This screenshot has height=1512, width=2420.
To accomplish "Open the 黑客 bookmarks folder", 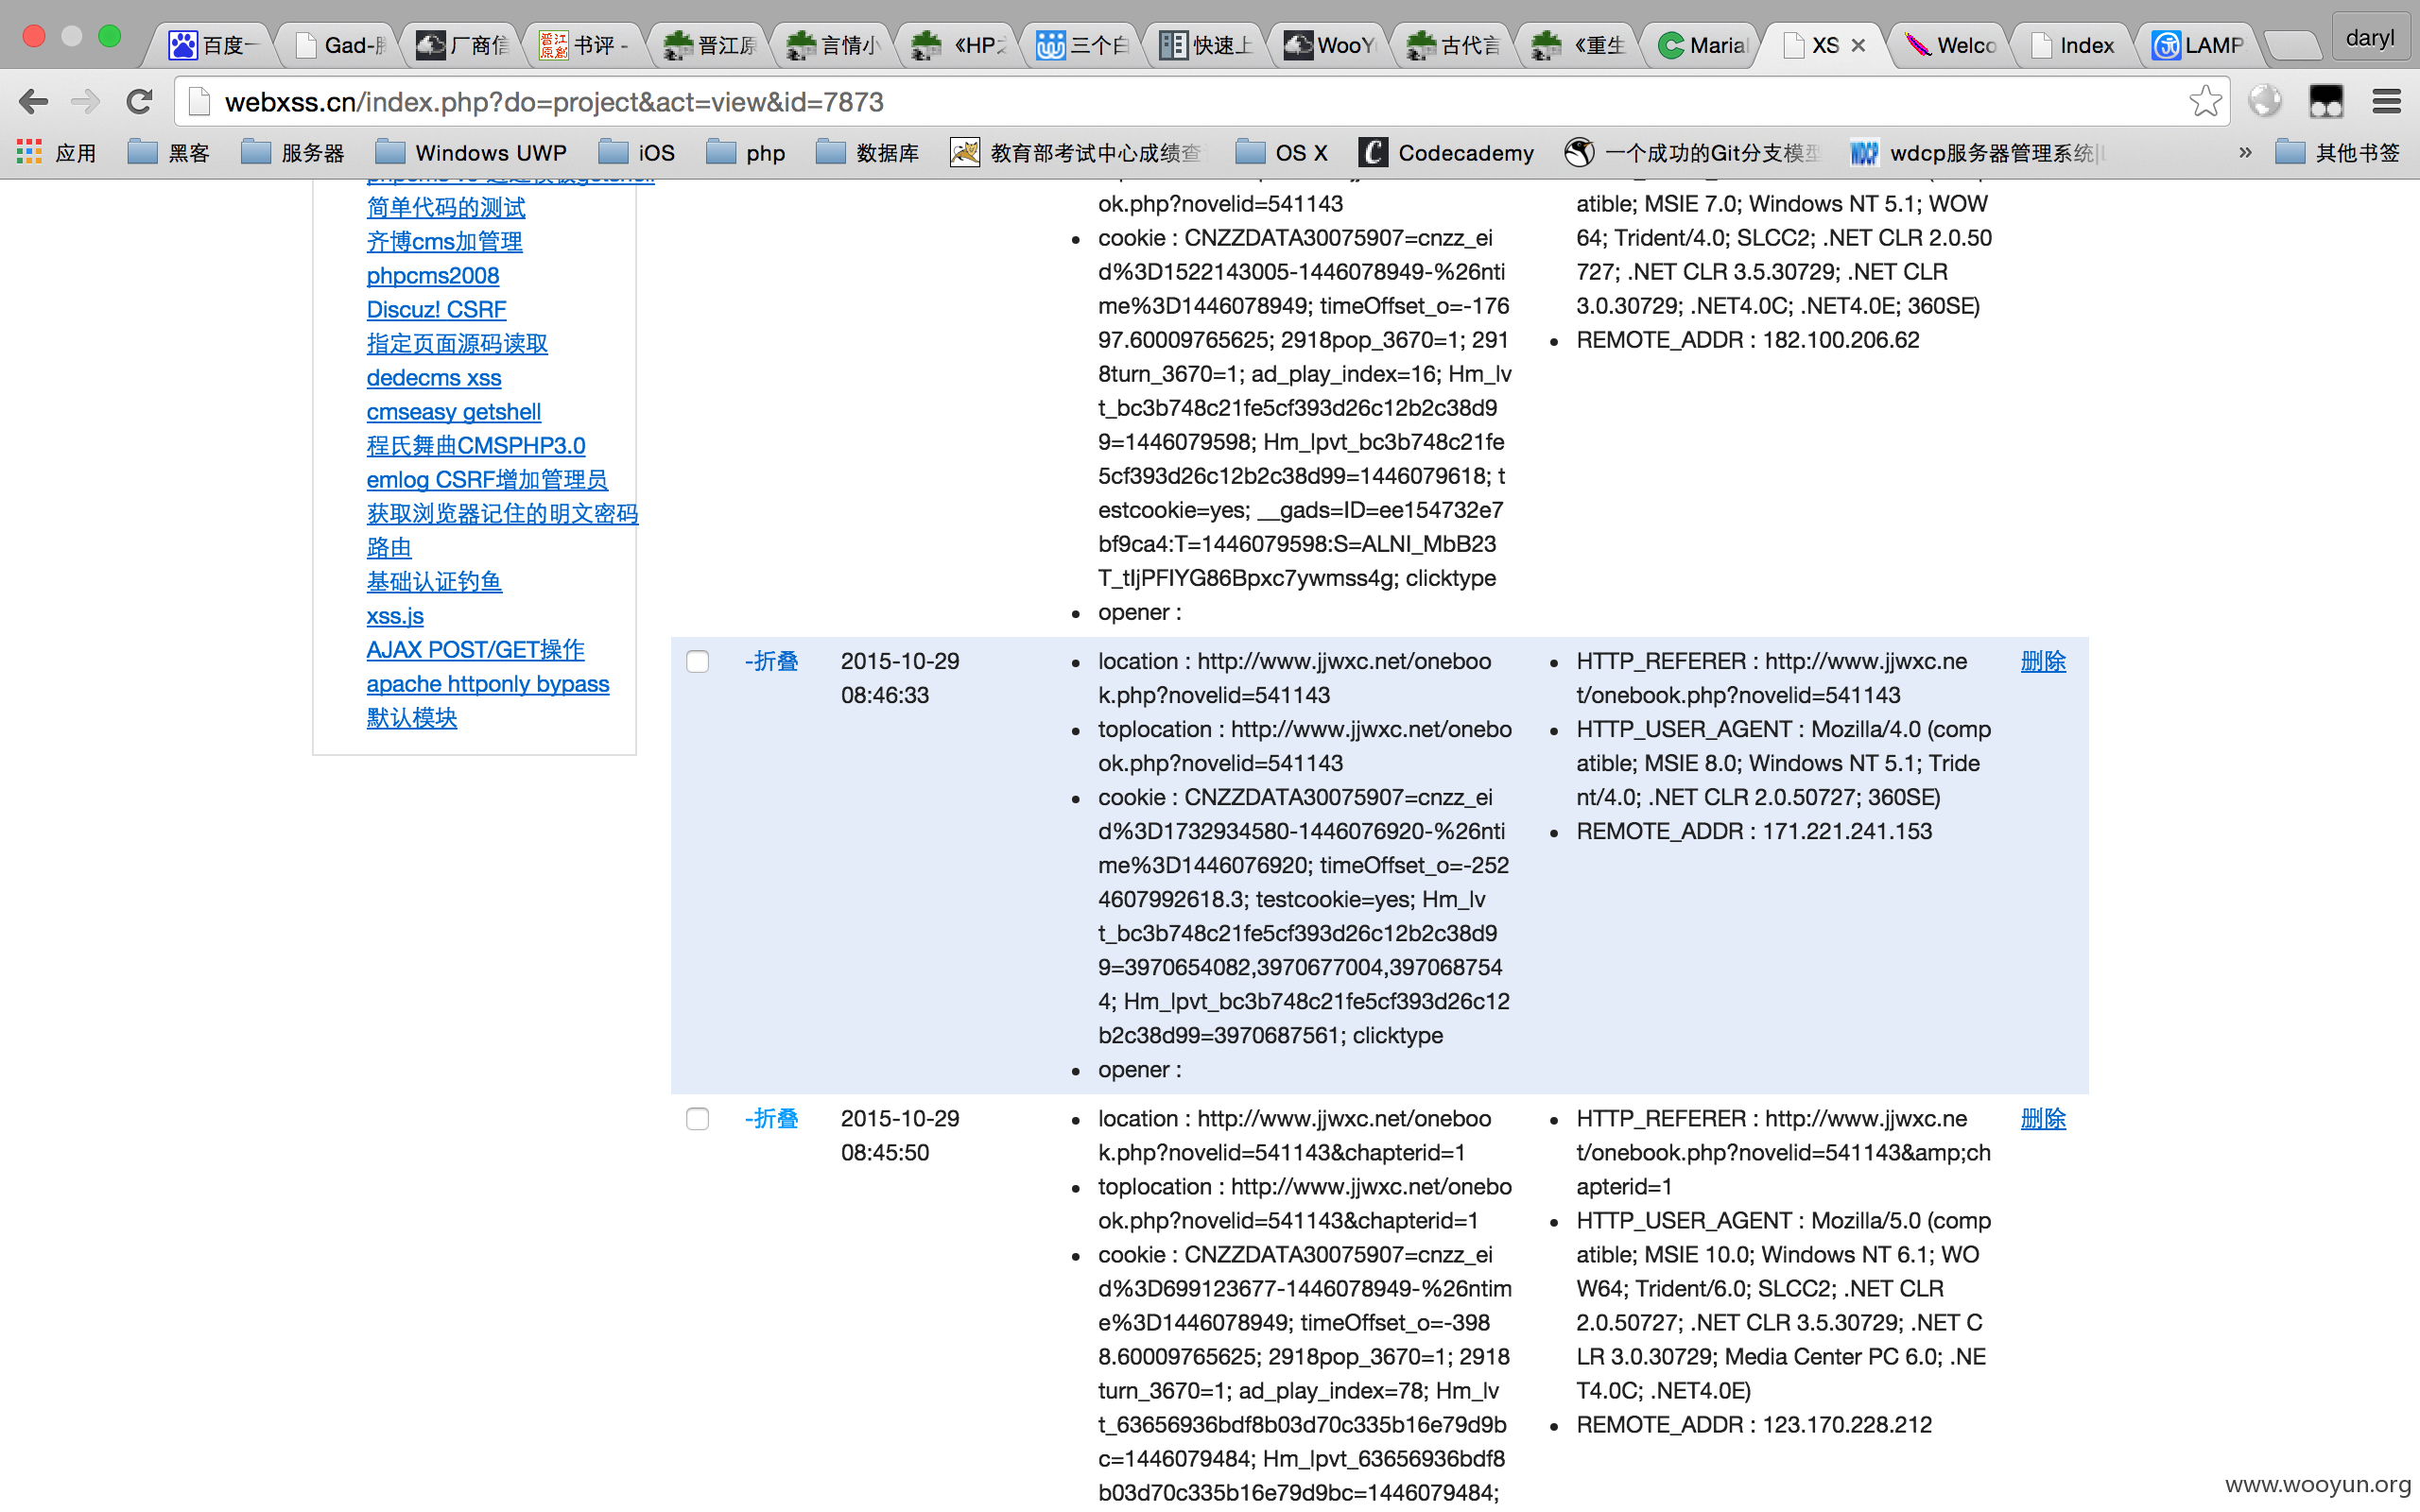I will (169, 153).
